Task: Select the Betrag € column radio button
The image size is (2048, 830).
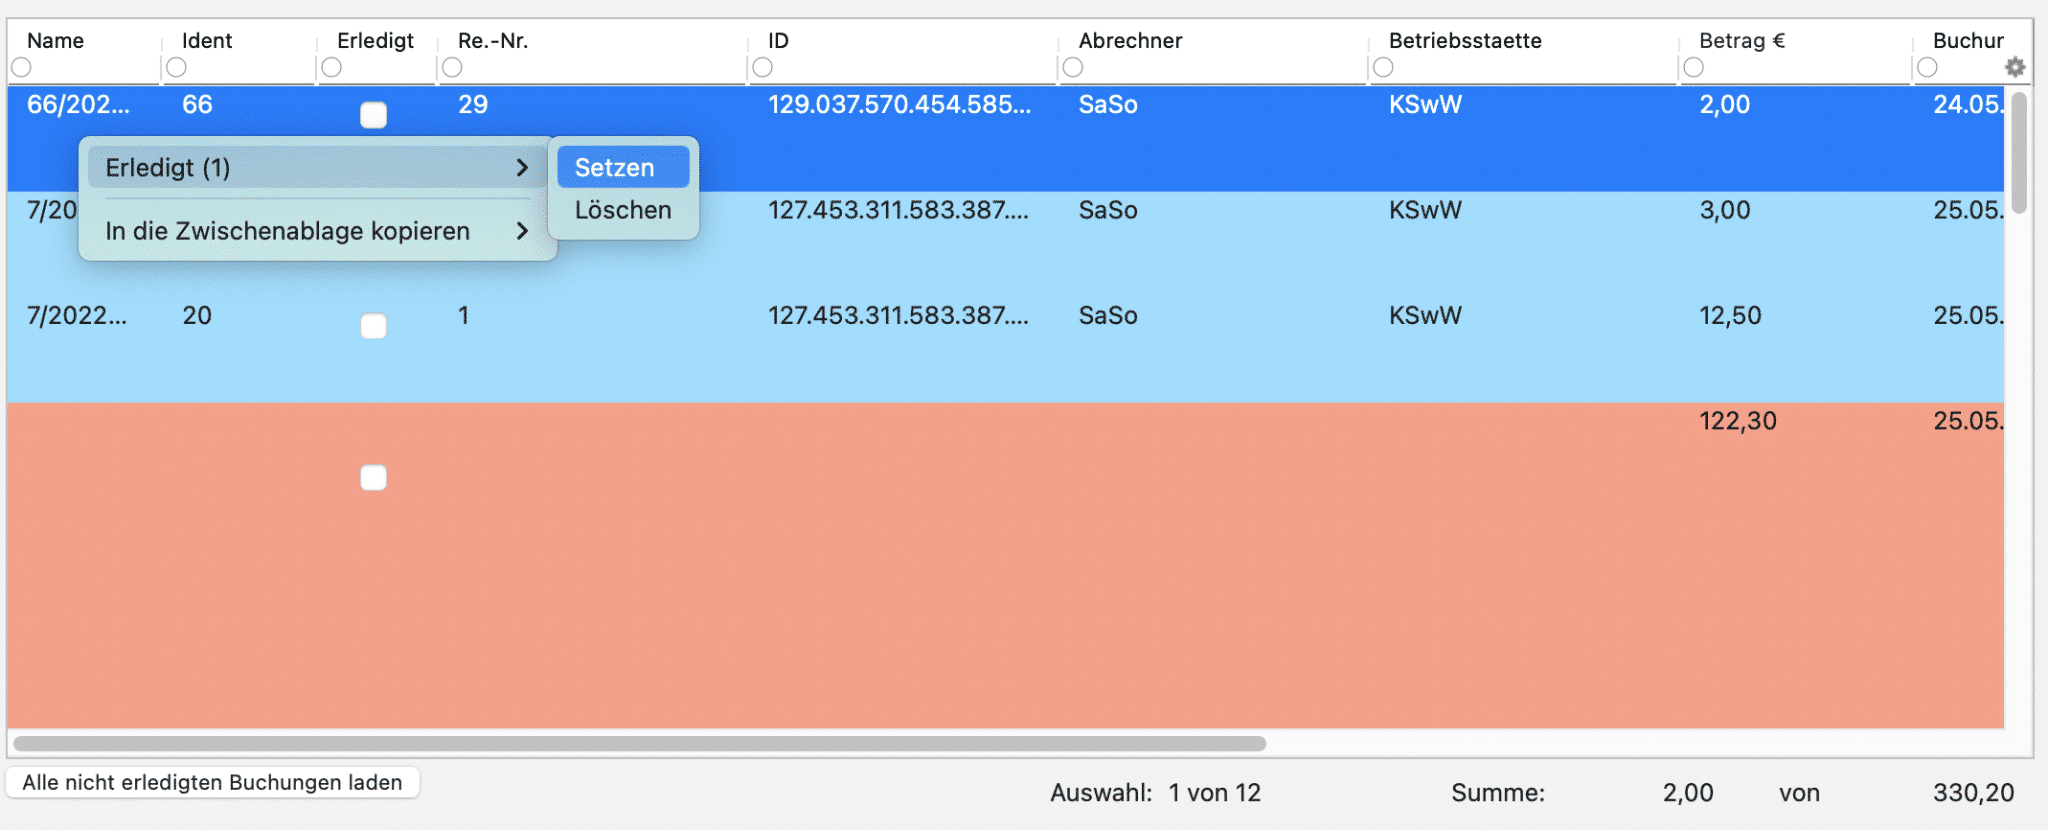Action: click(x=1693, y=67)
